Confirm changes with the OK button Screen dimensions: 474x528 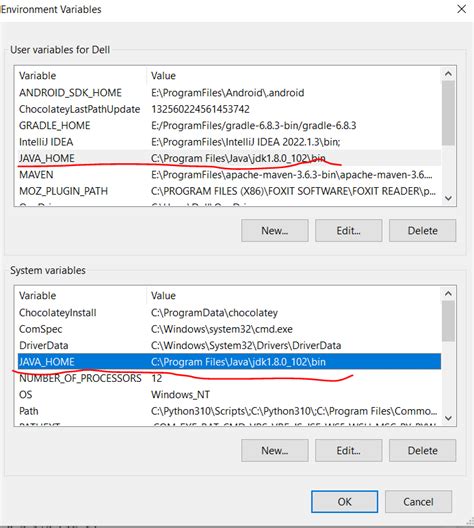pos(344,502)
